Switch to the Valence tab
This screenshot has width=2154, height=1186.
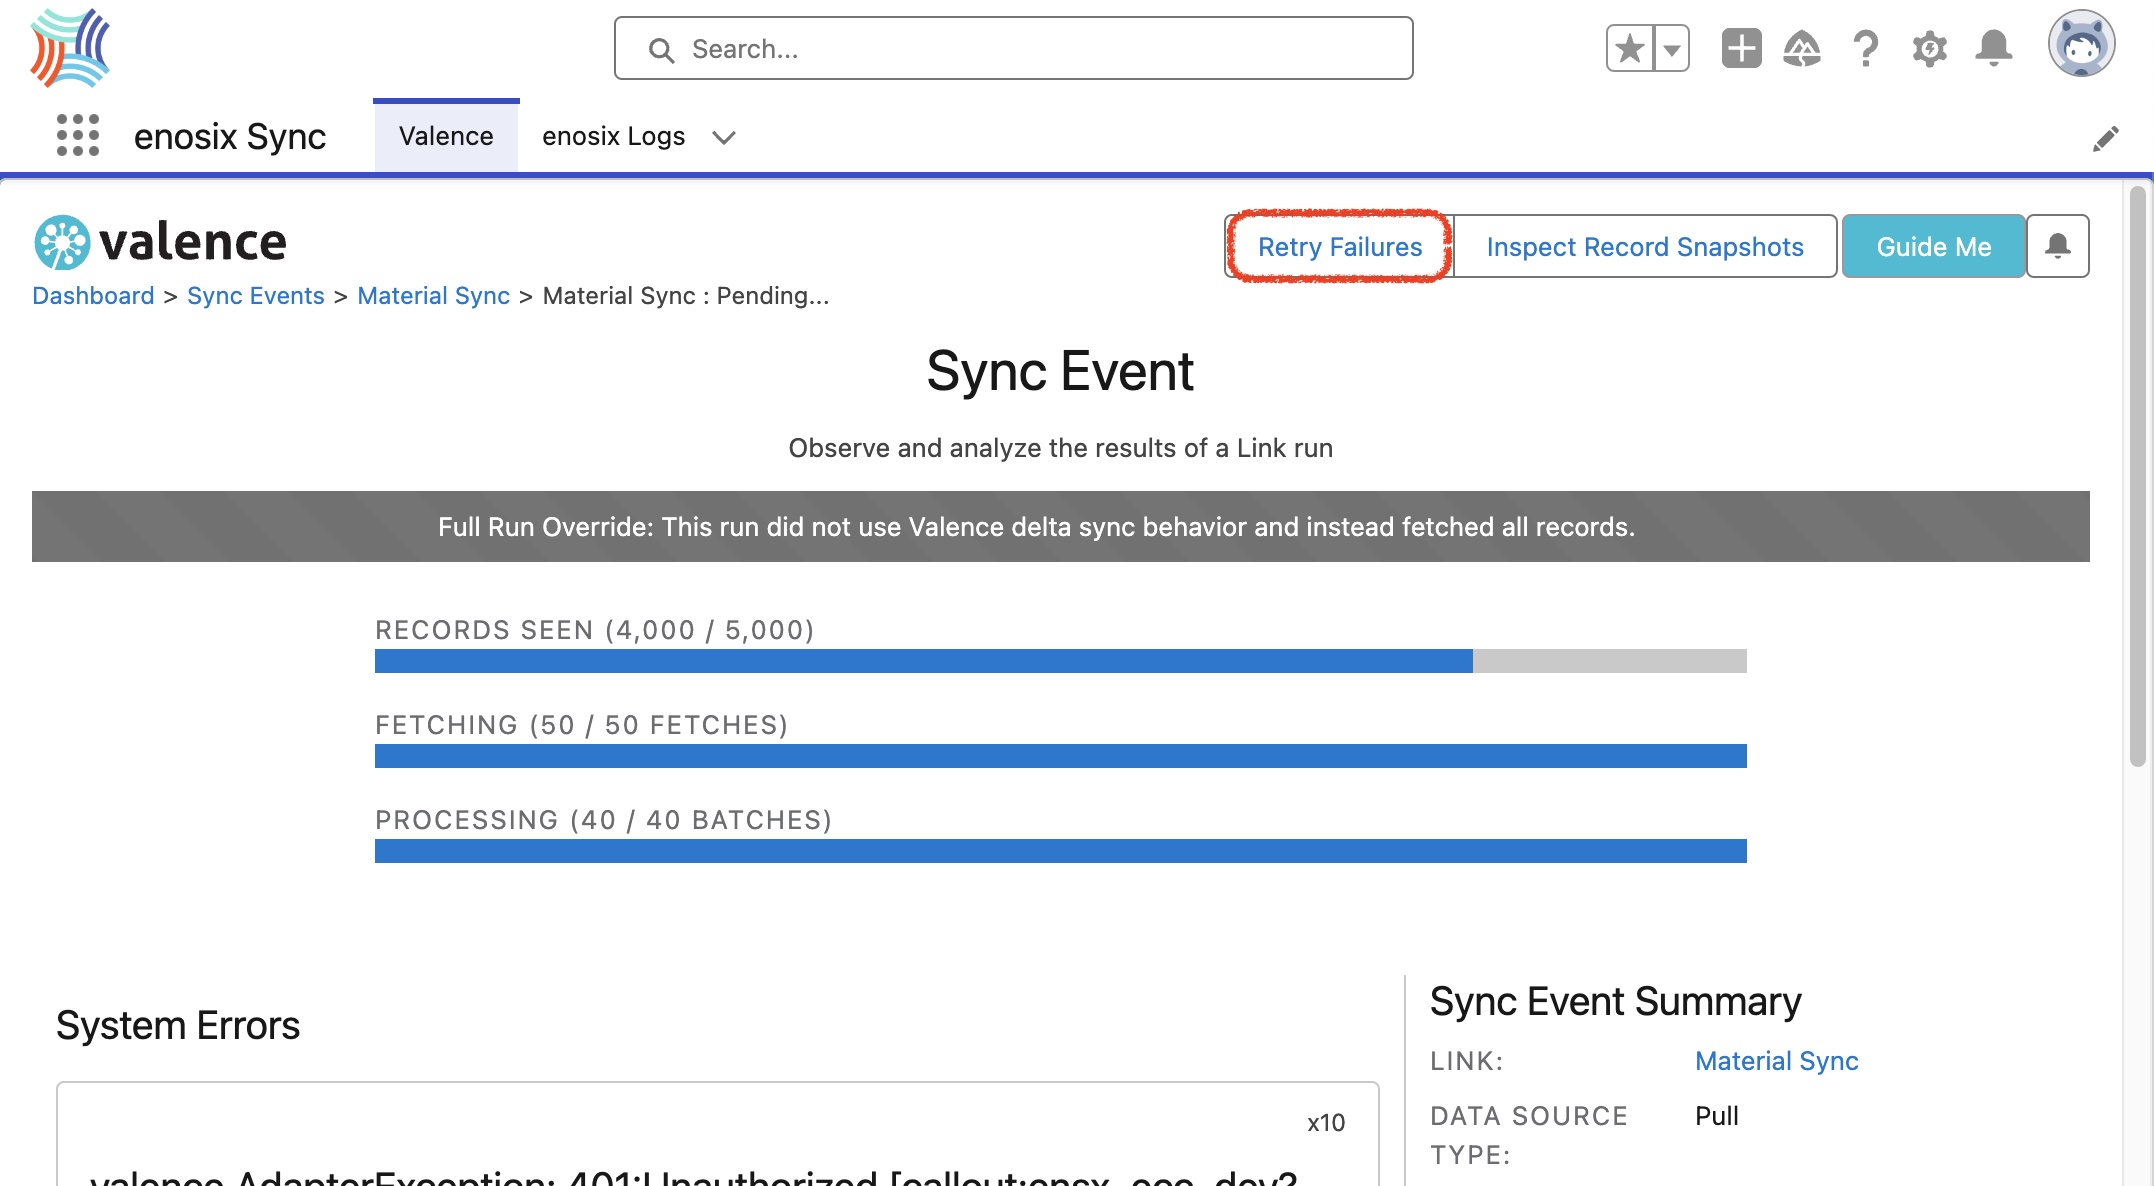446,136
